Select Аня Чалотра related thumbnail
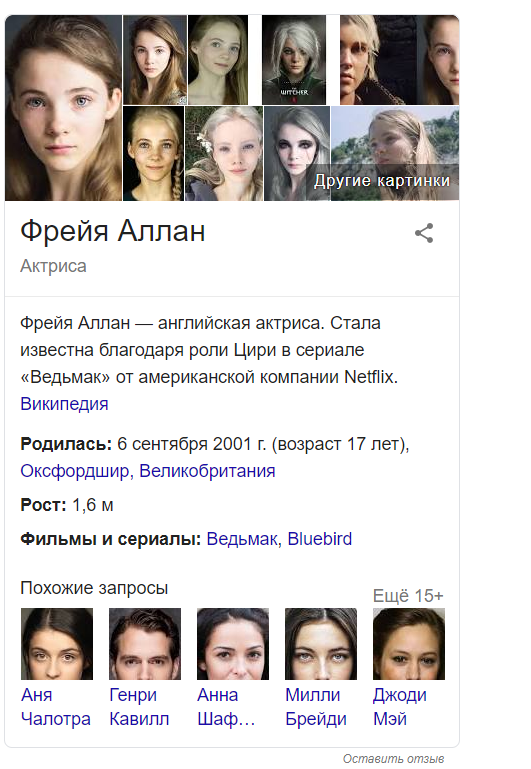The height and width of the screenshot is (769, 531). click(57, 644)
